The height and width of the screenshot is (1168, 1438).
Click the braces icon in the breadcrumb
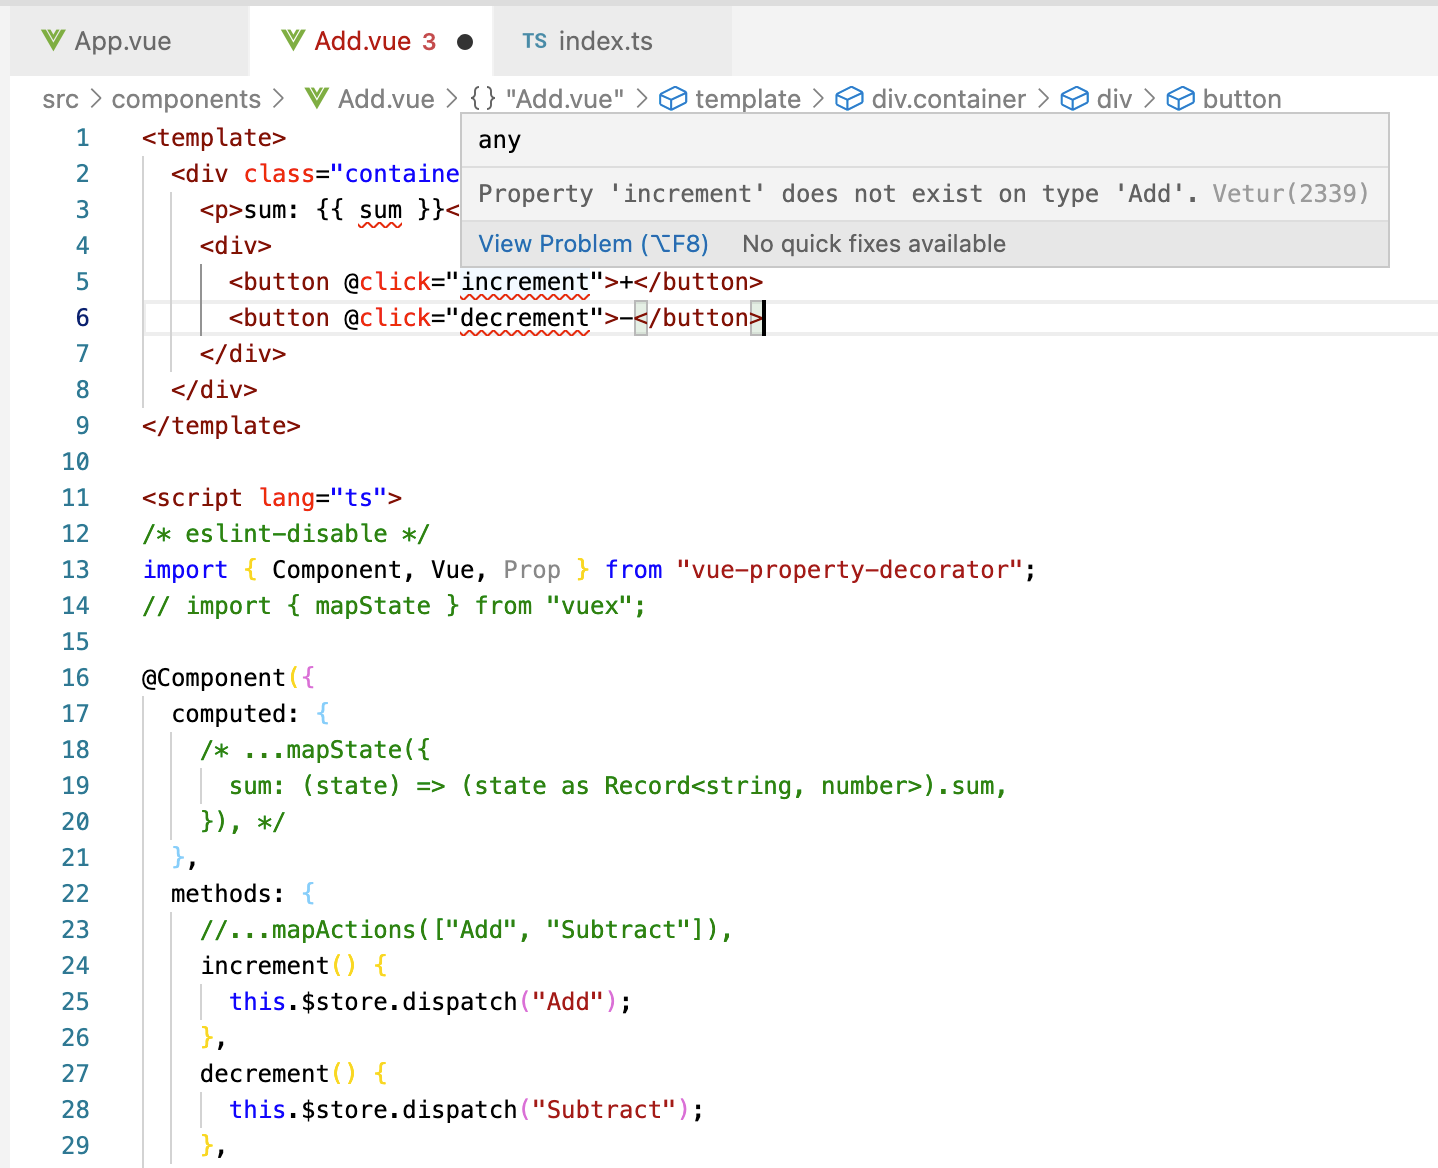tap(483, 98)
